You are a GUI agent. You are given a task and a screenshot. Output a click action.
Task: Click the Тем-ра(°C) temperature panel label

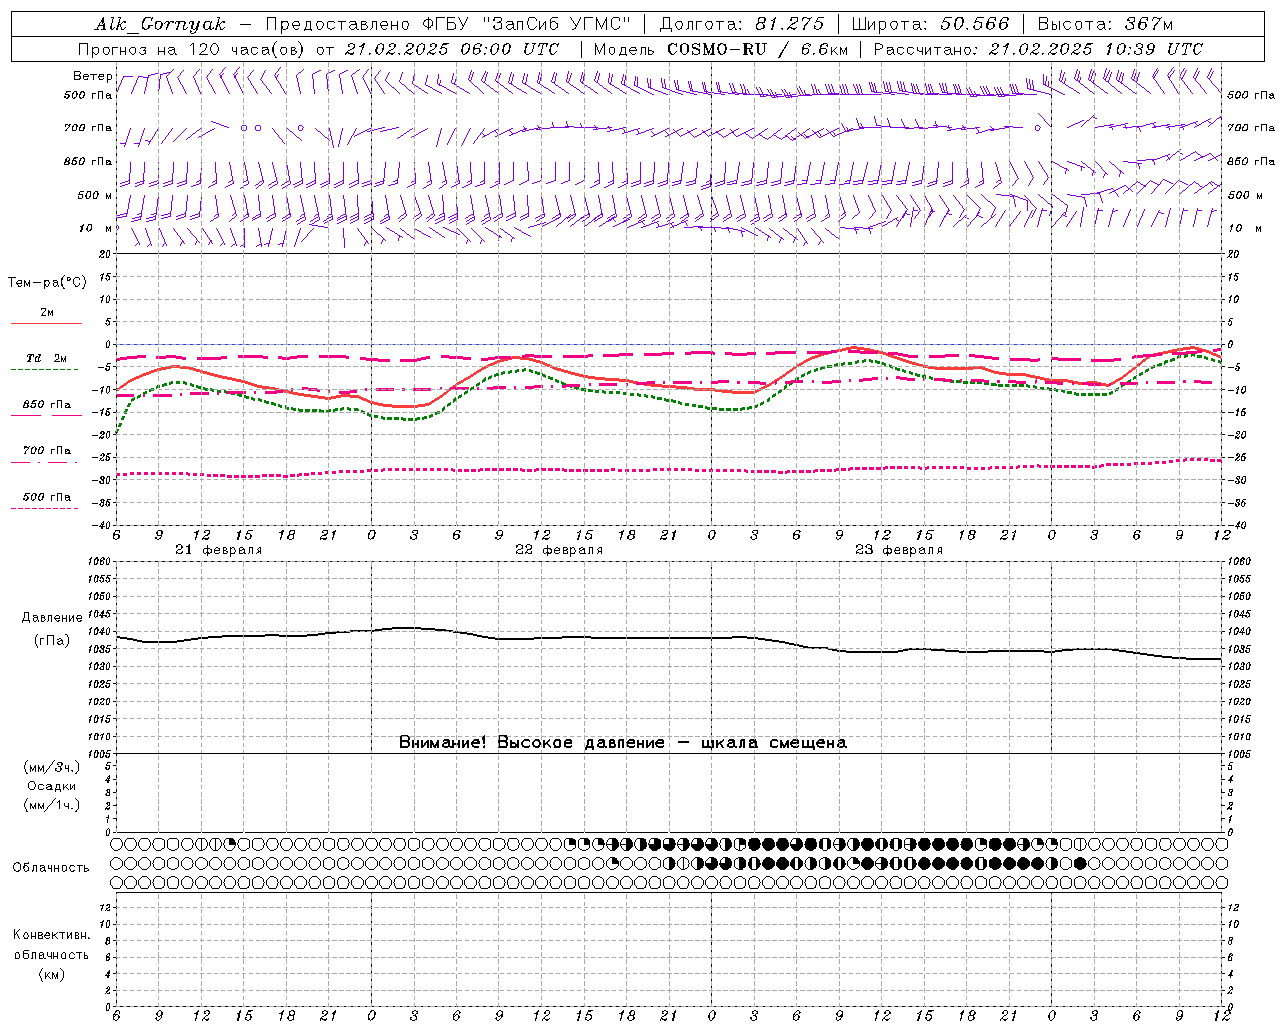tap(47, 283)
